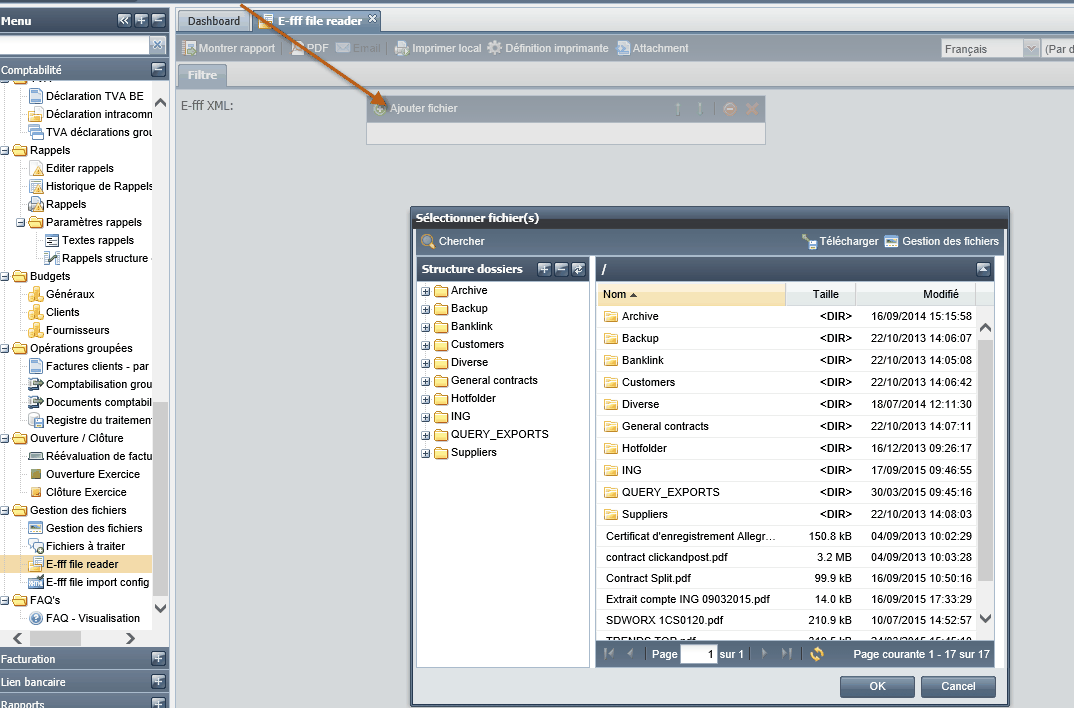Open the Attachment toolbar item

652,48
